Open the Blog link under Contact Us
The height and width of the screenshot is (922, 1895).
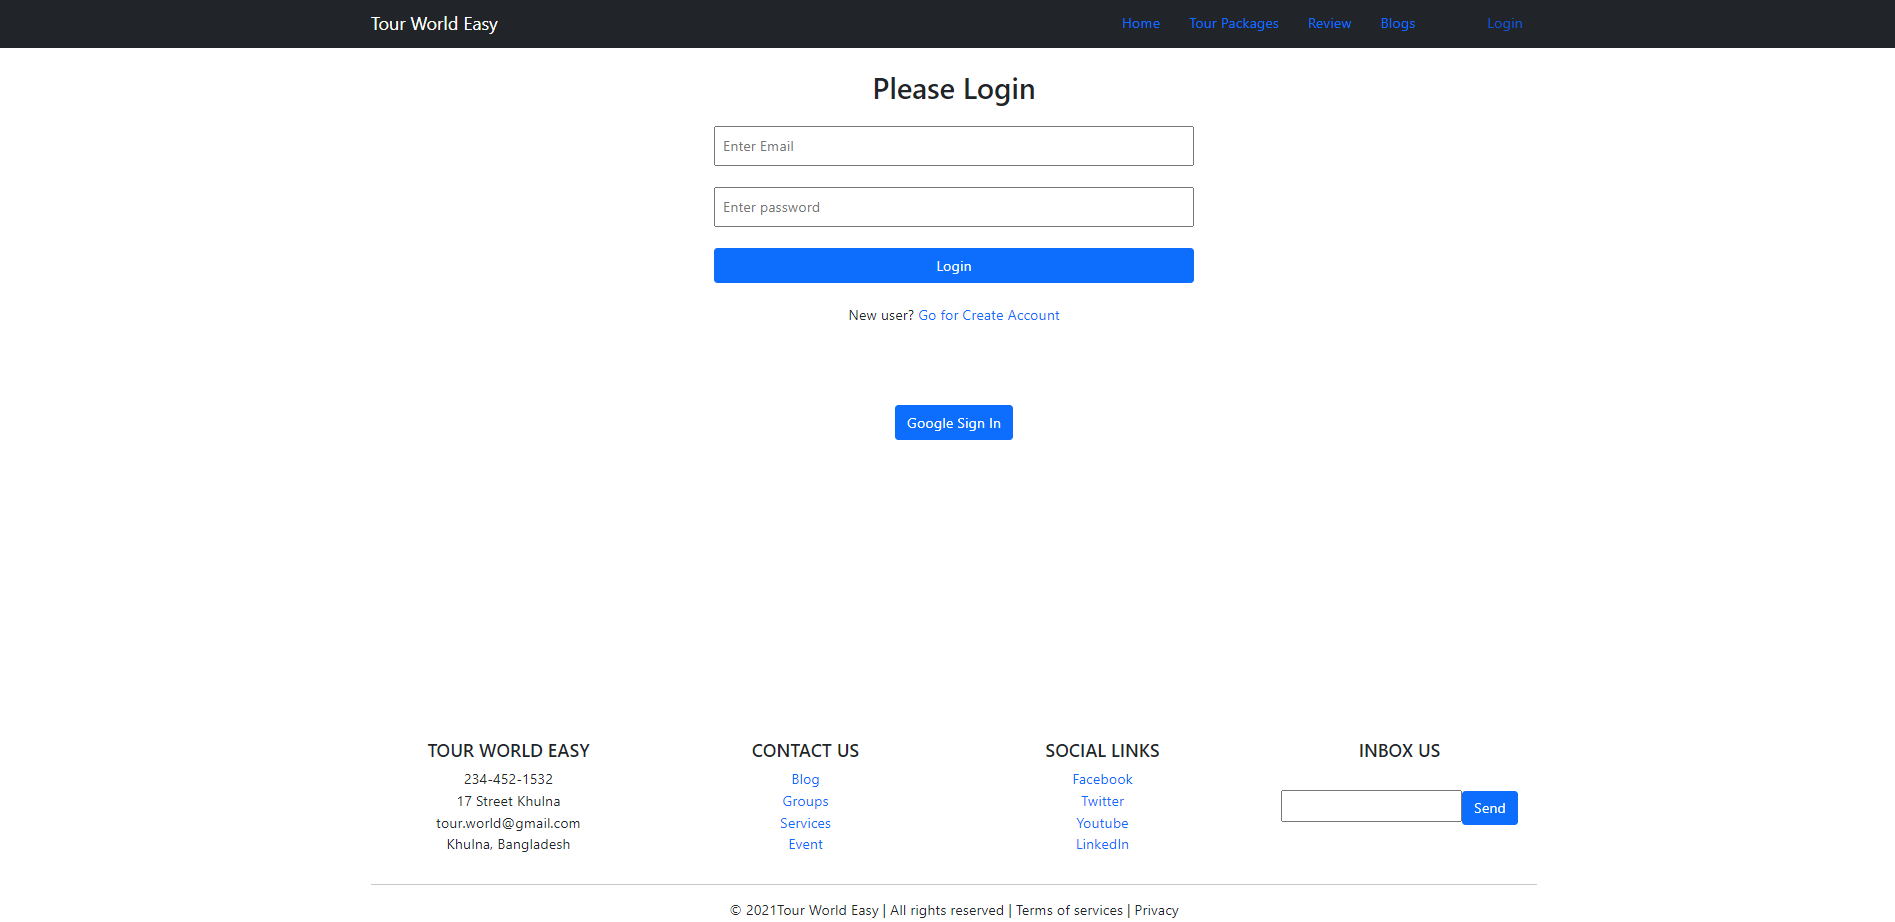point(805,779)
